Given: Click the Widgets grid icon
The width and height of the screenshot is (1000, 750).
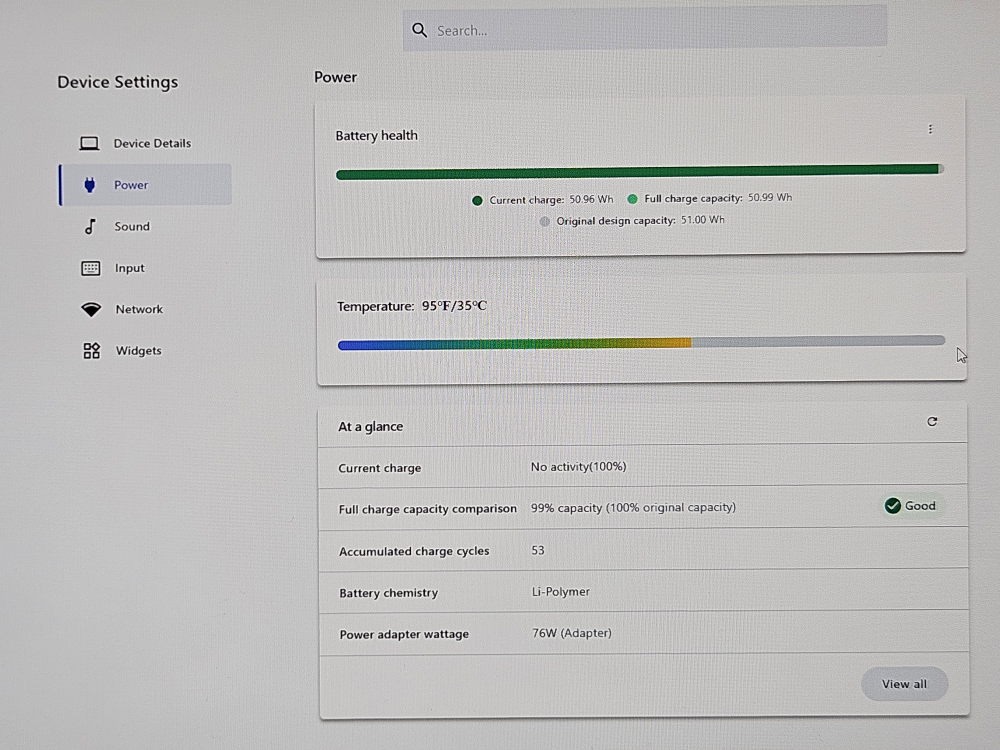Looking at the screenshot, I should pyautogui.click(x=91, y=351).
